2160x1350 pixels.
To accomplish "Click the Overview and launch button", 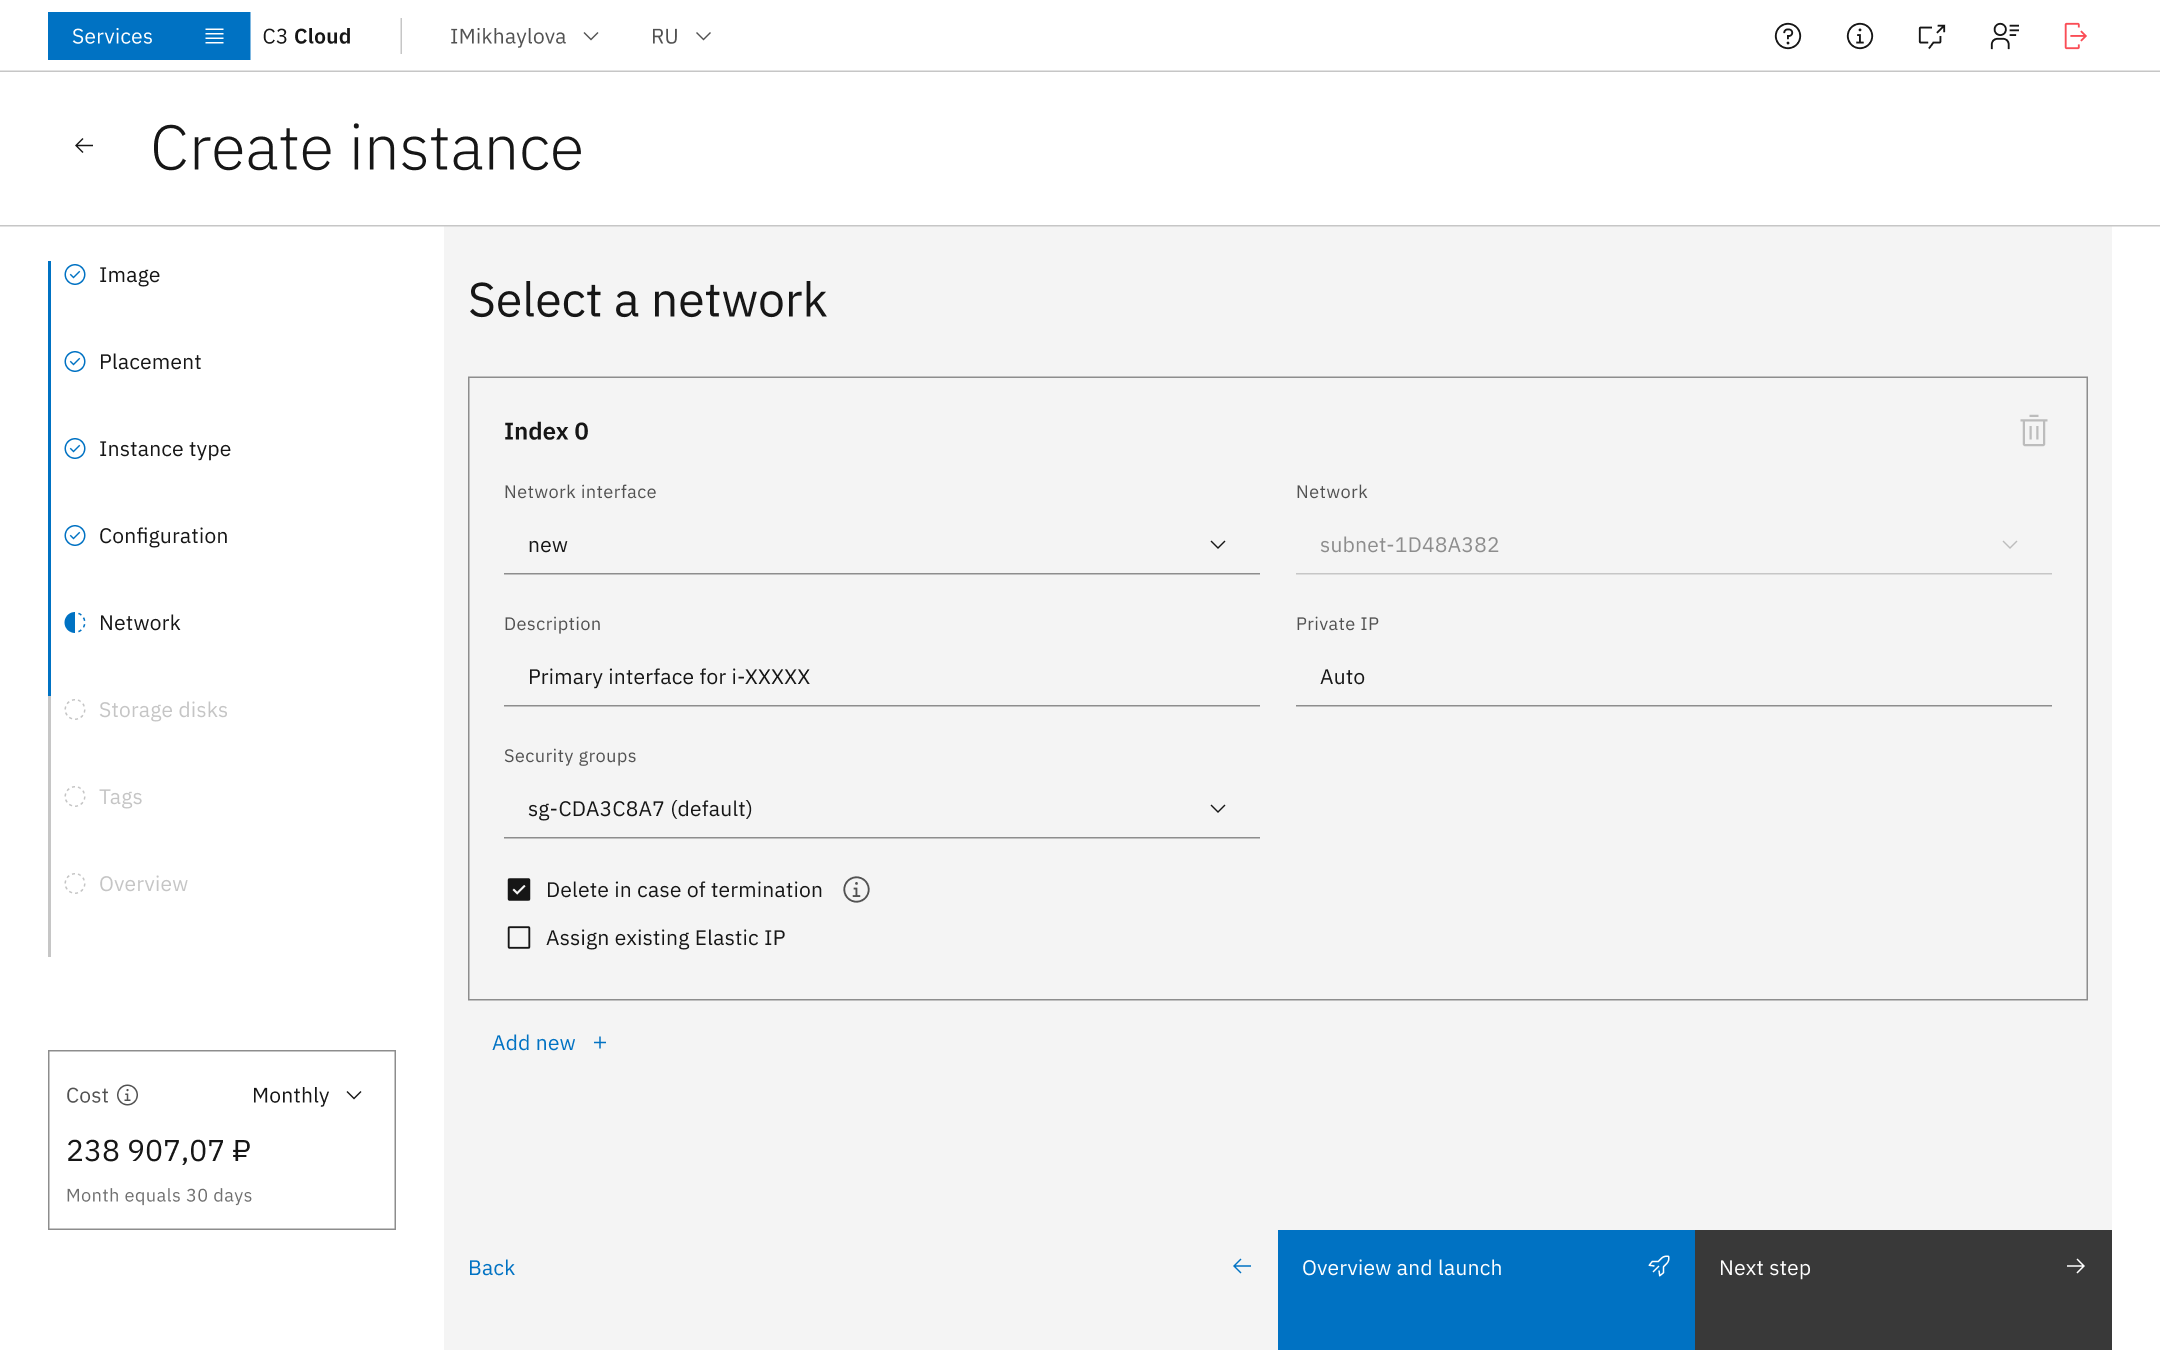I will click(1485, 1268).
